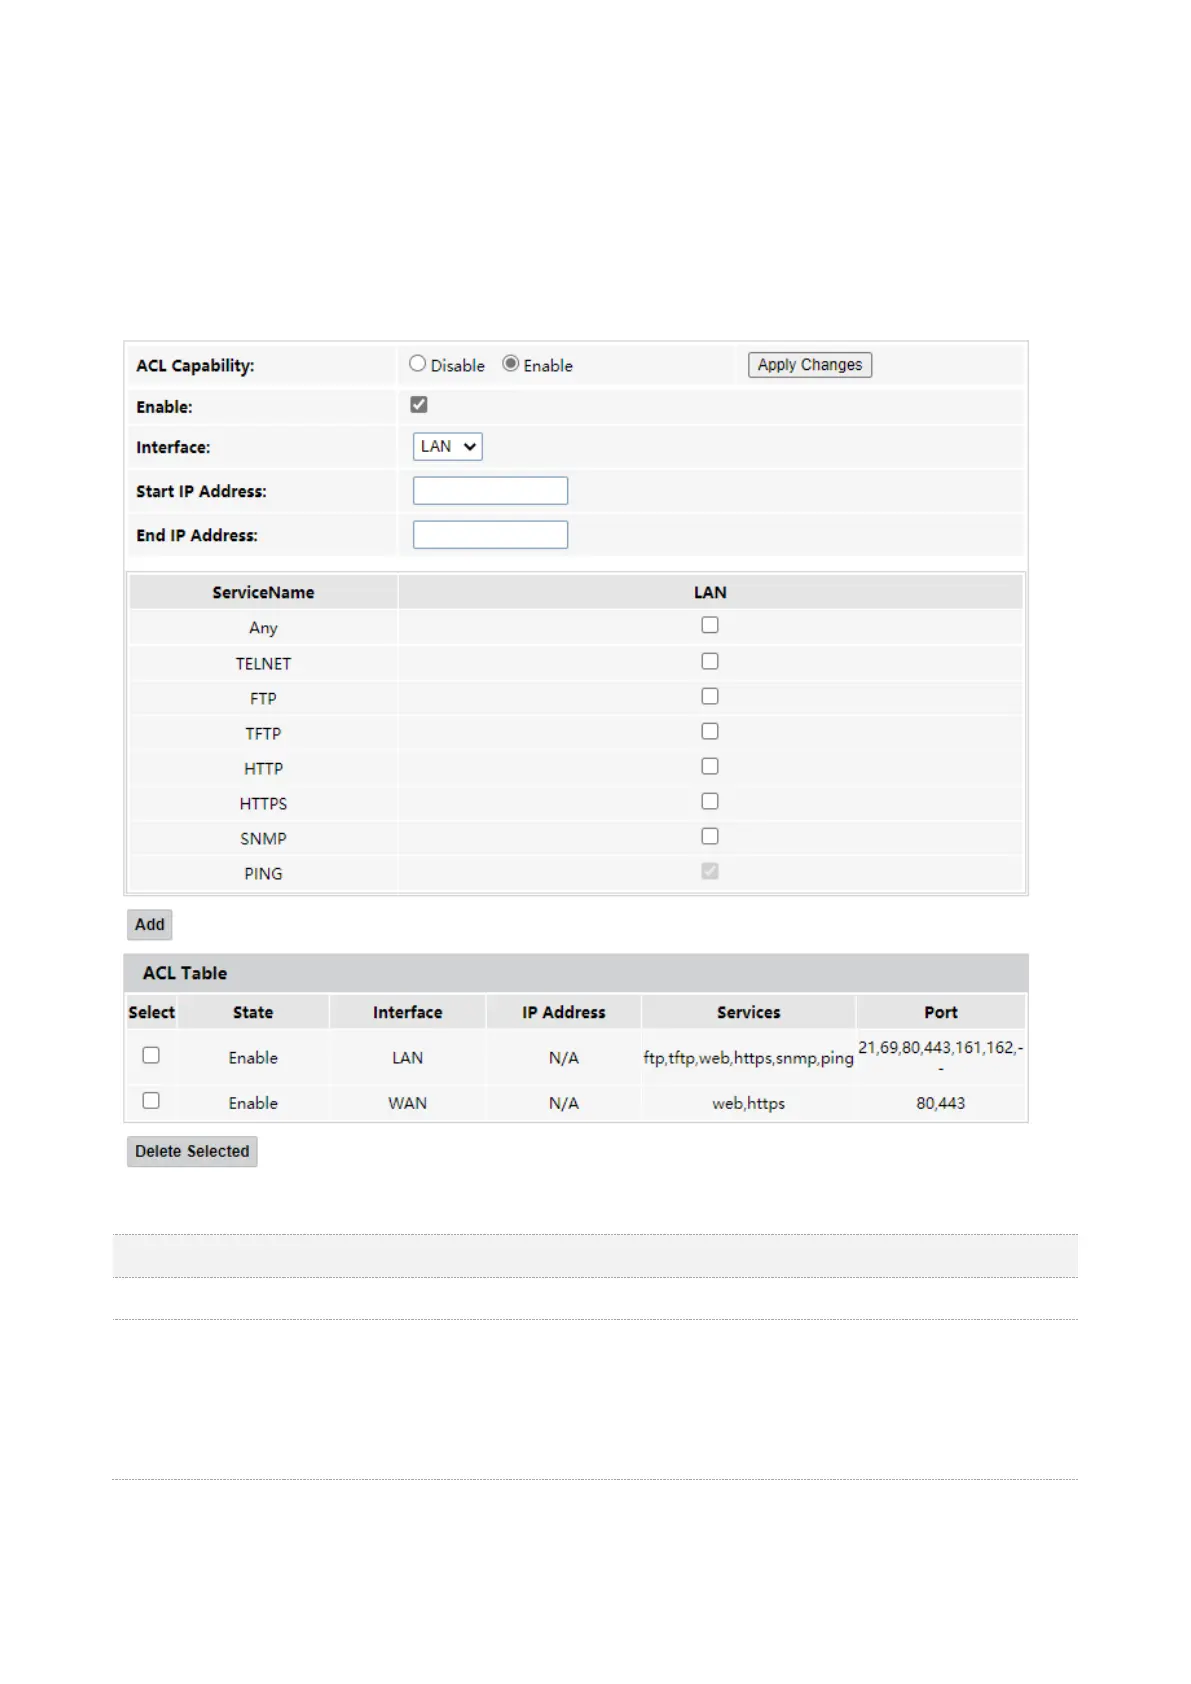The image size is (1191, 1684).
Task: Click the State column header
Action: 253,1013
